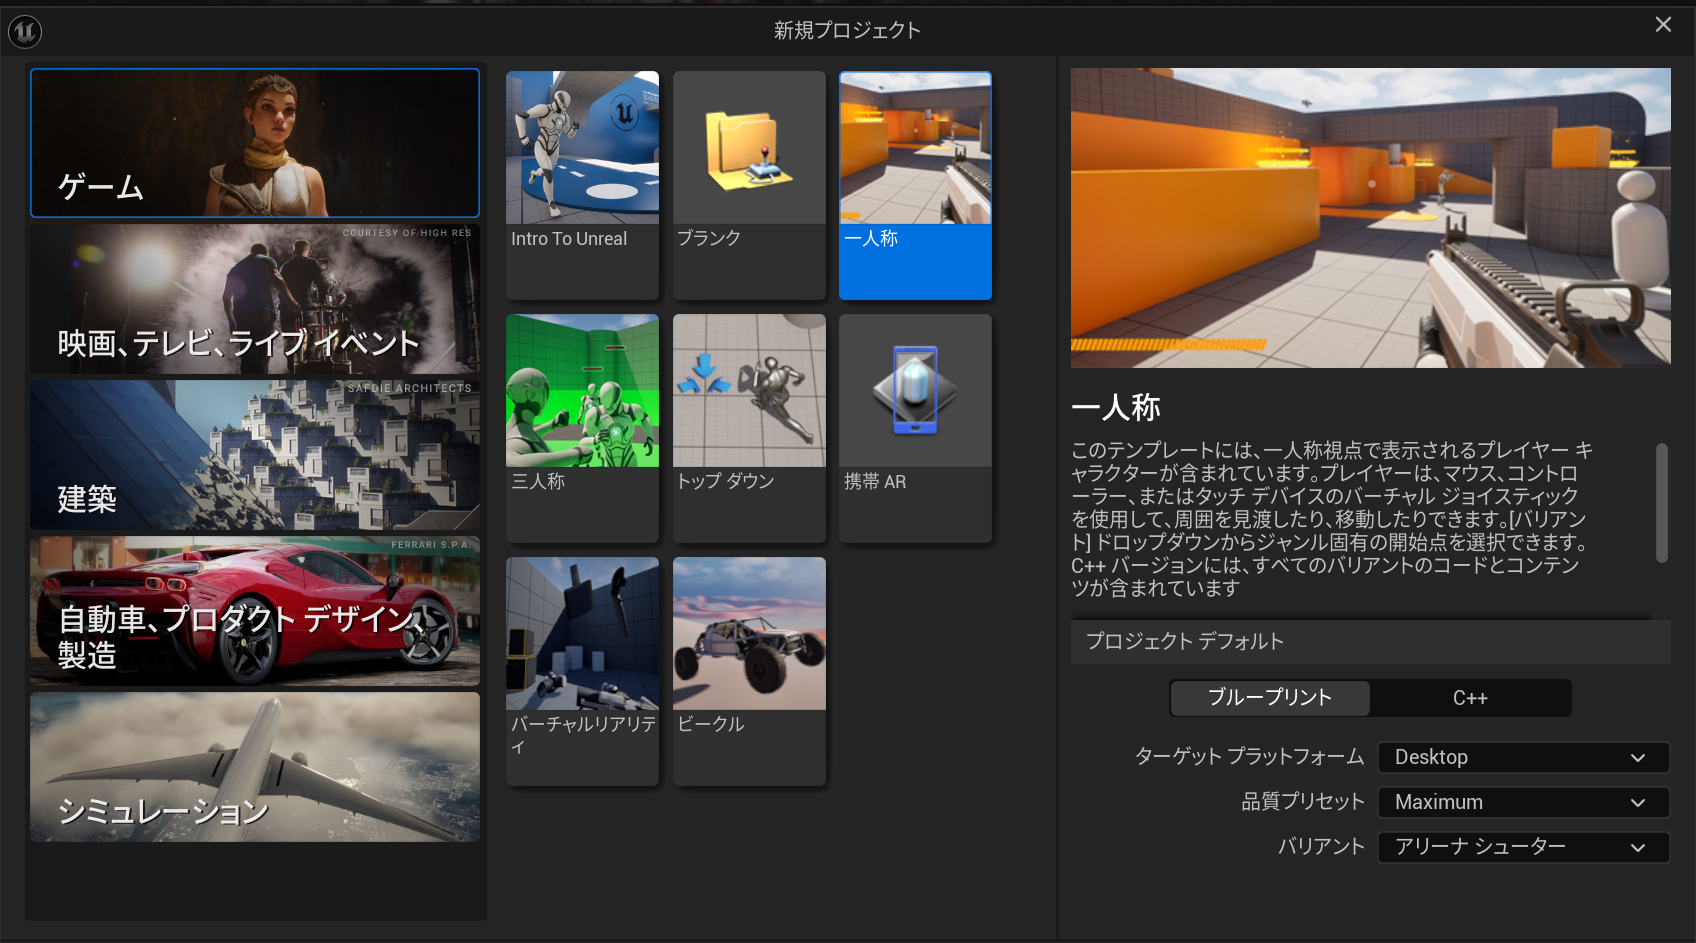Switch to 映画、テレビ、ライブ イベント category
1696x943 pixels.
[255, 299]
